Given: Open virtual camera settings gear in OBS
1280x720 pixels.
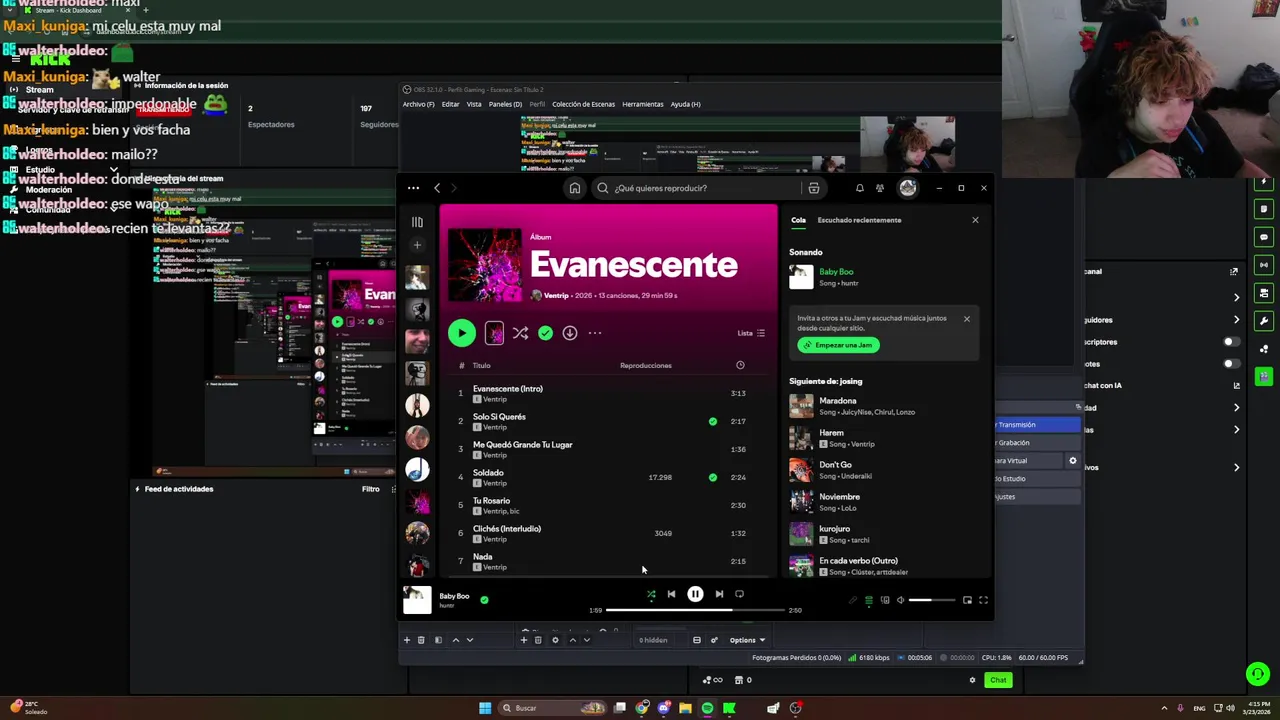Looking at the screenshot, I should point(1072,461).
